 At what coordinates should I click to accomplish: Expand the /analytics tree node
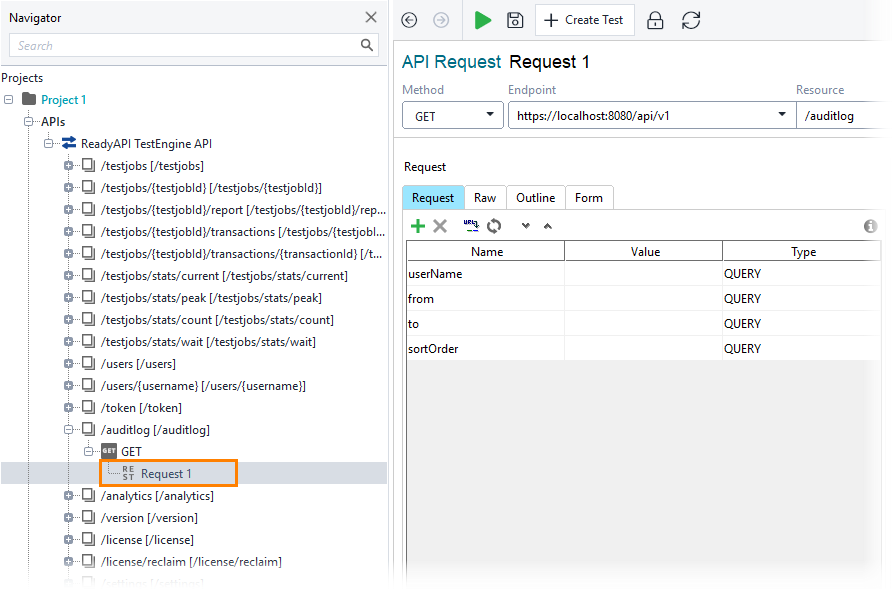[68, 495]
